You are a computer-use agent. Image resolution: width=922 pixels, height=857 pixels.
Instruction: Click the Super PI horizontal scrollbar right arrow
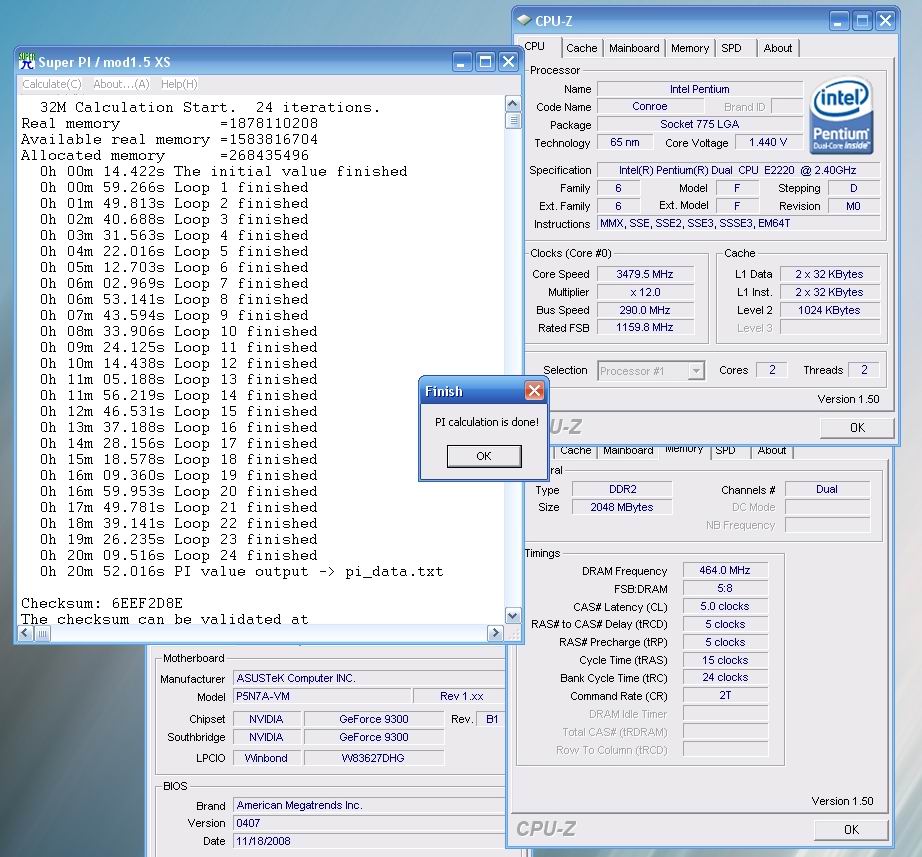click(x=495, y=633)
